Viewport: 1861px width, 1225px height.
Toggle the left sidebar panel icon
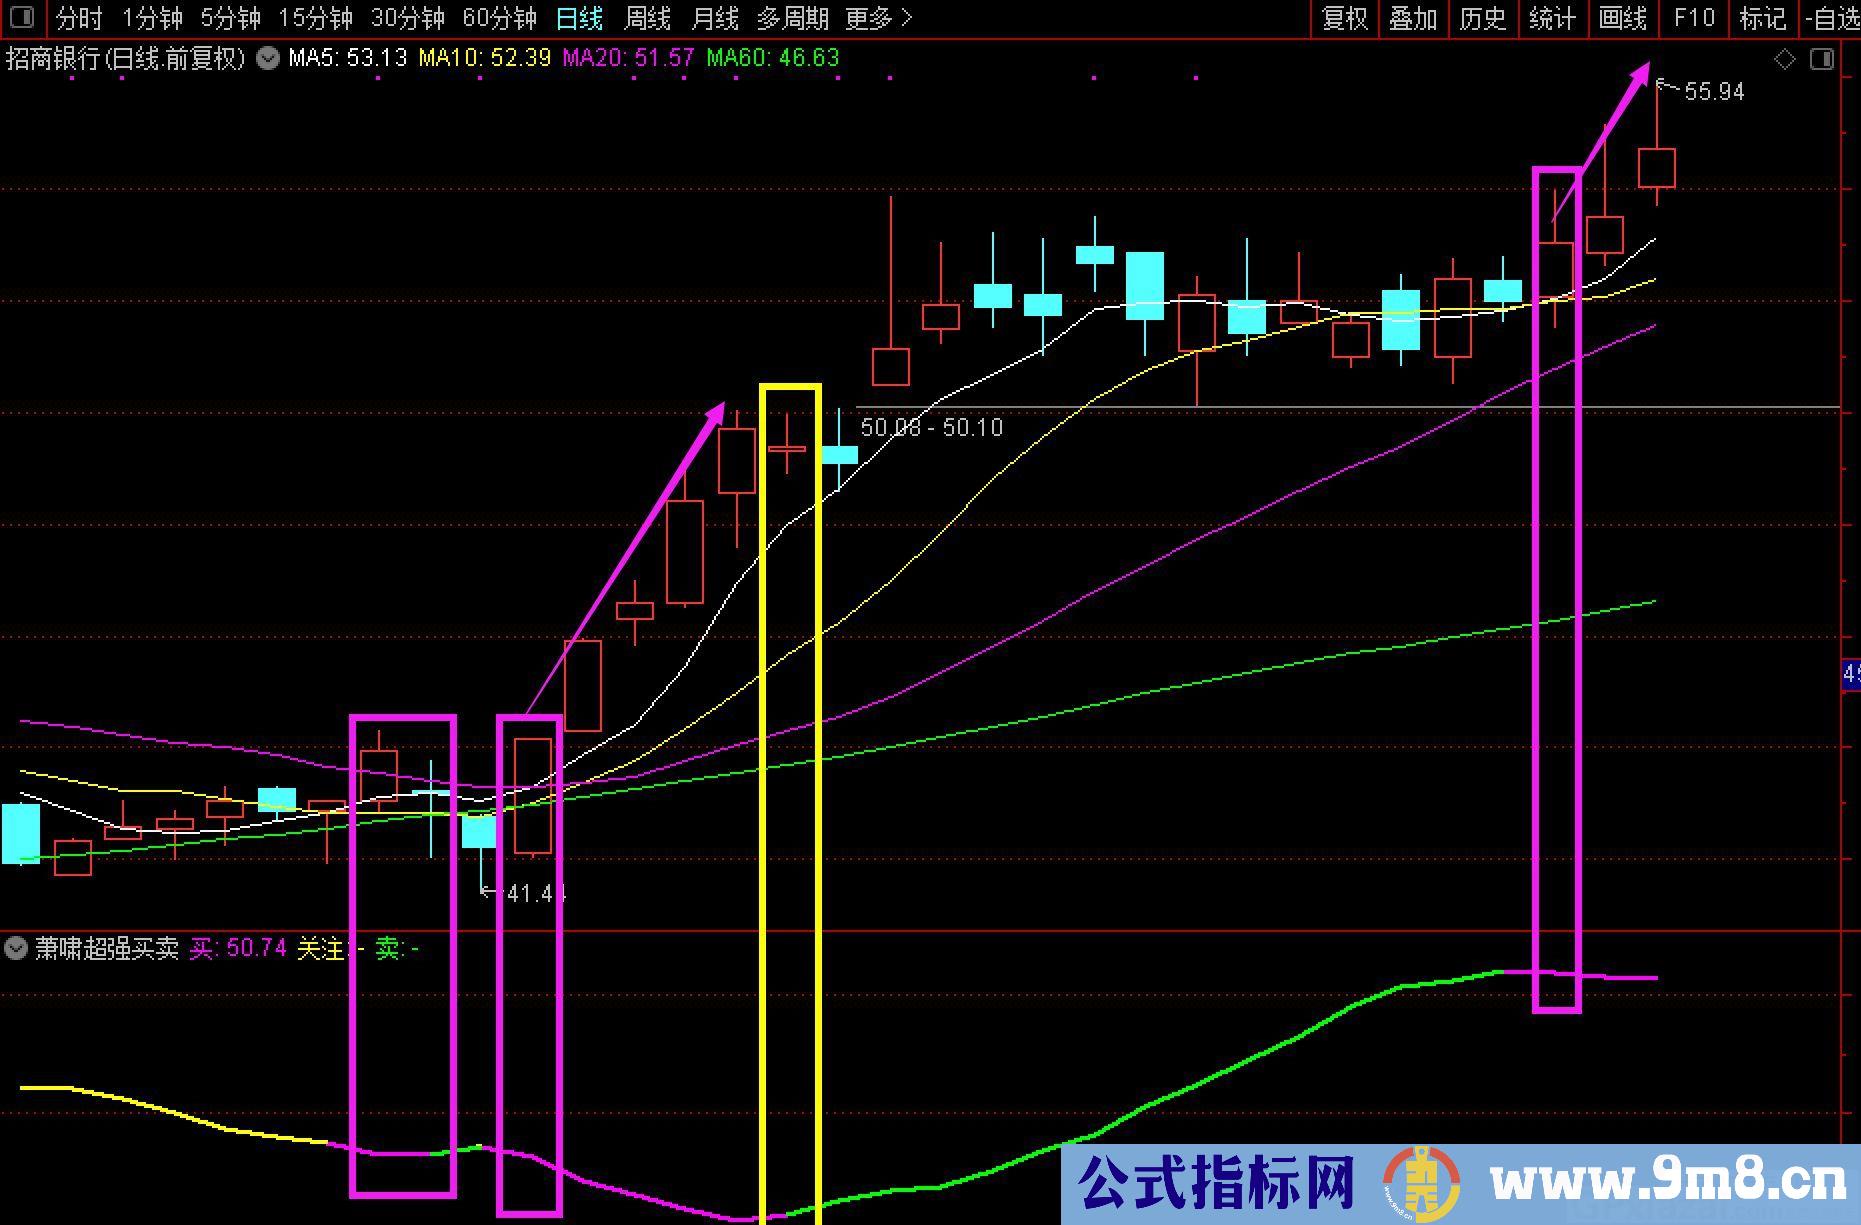click(x=21, y=18)
